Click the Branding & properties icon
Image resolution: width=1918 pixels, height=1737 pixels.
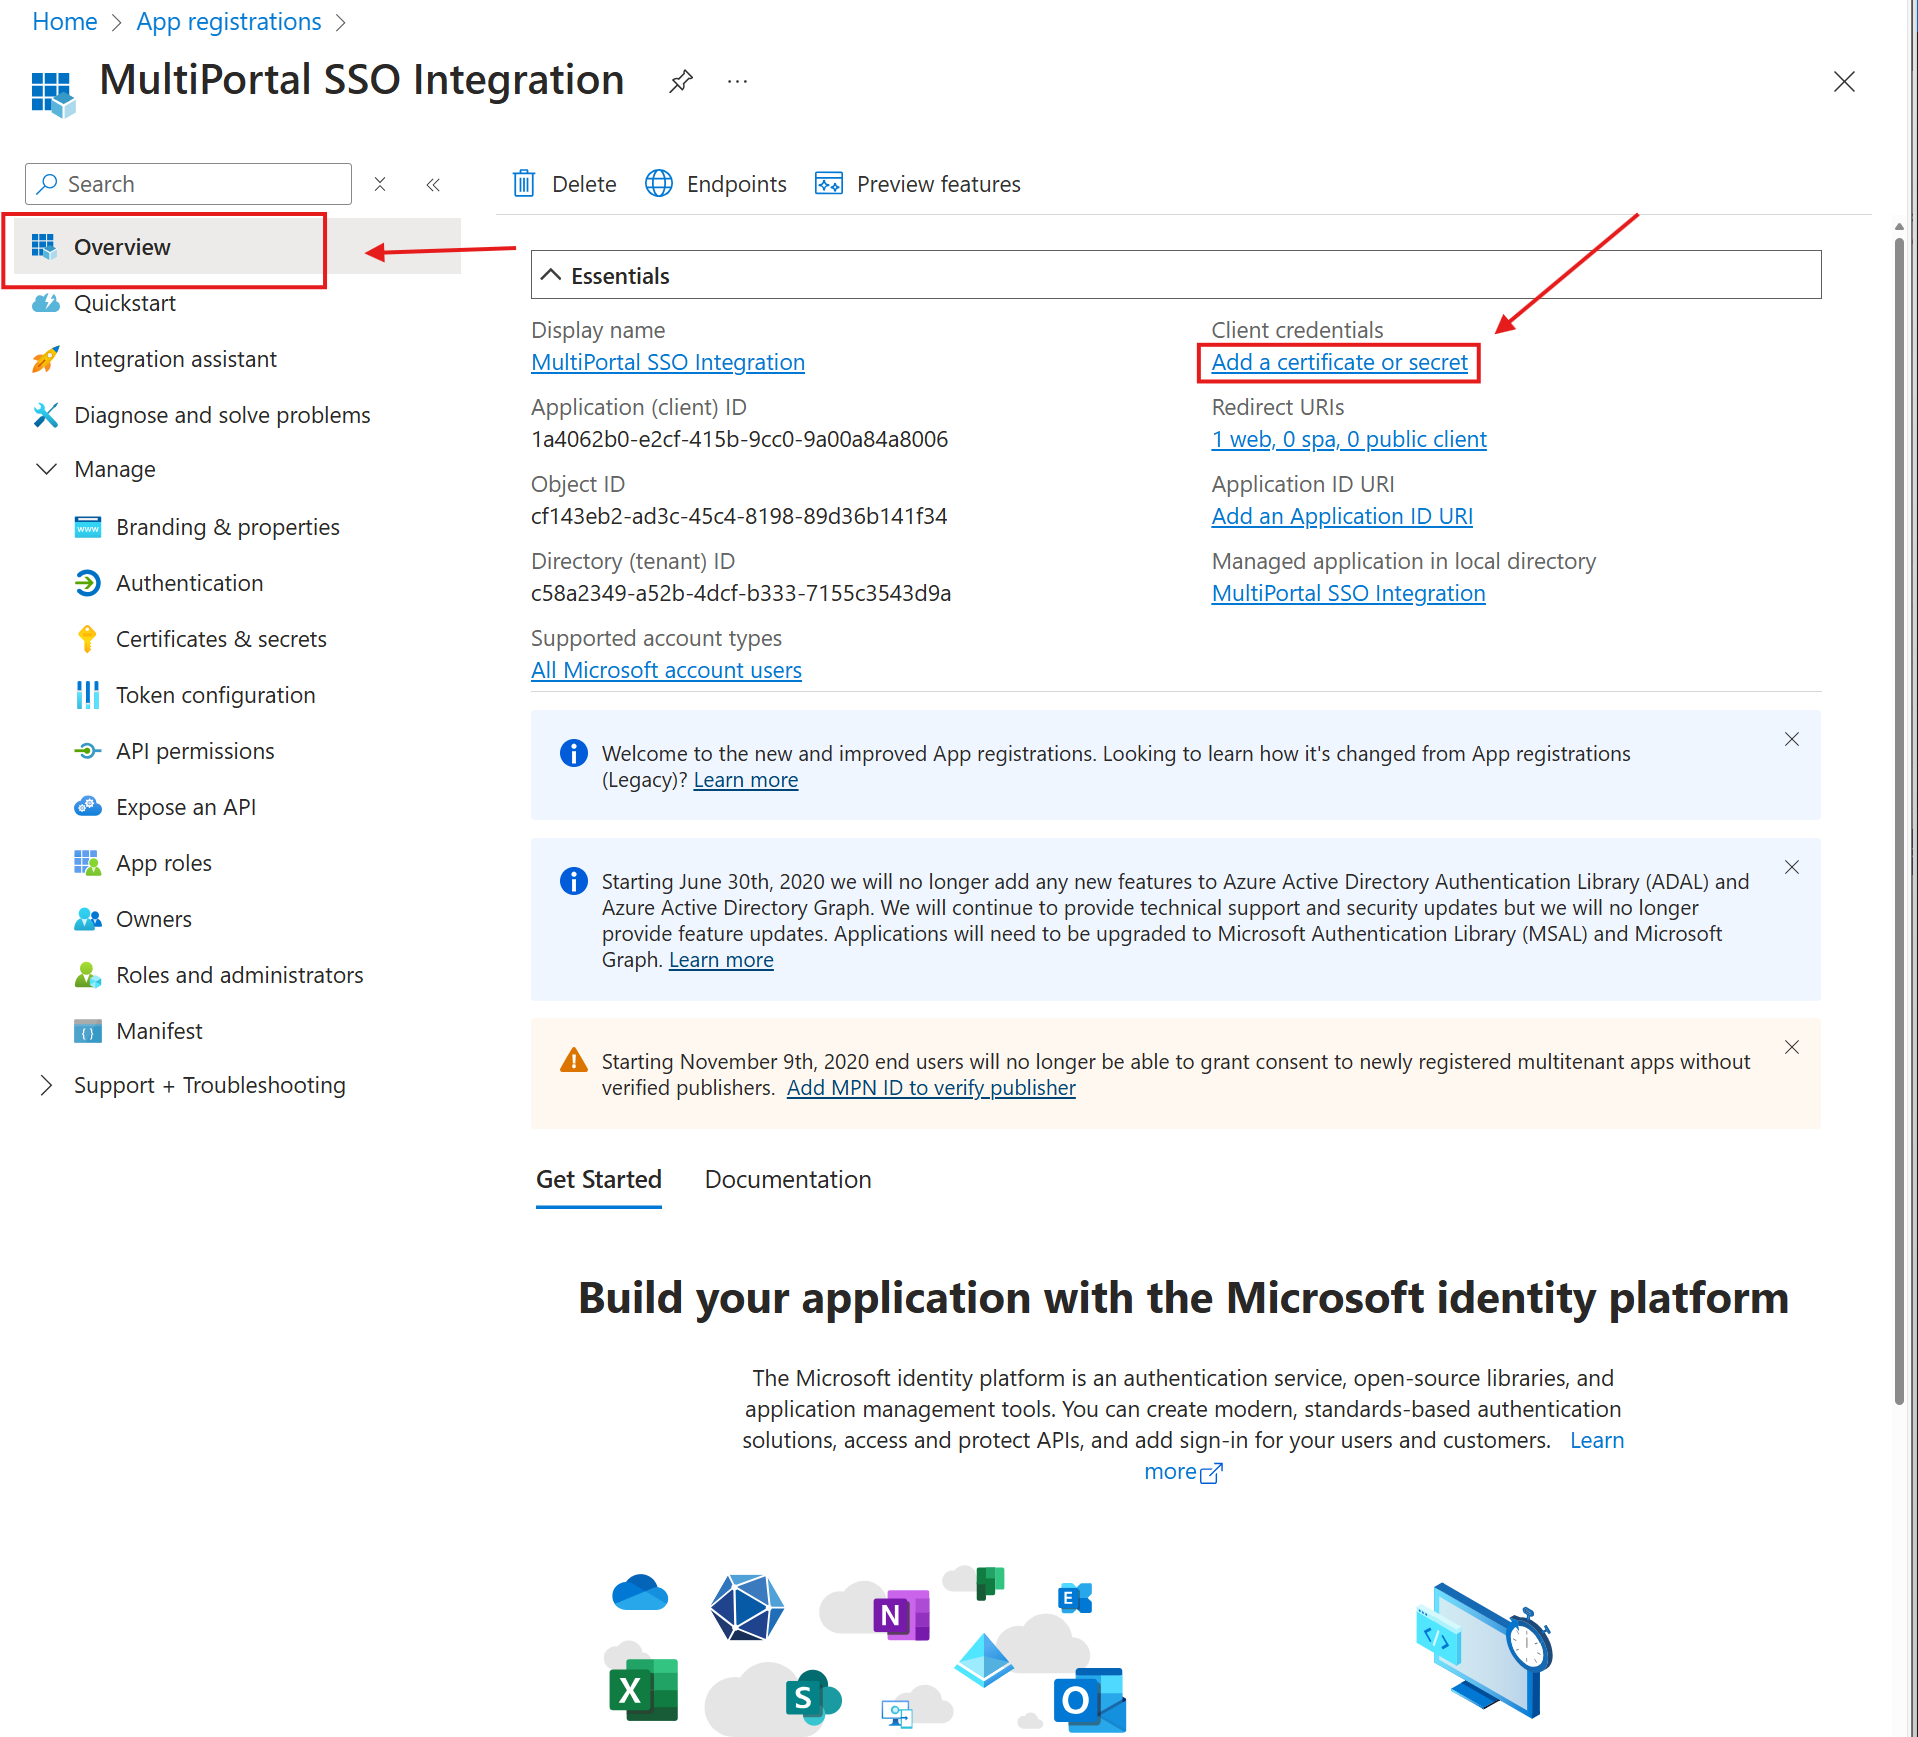88,527
